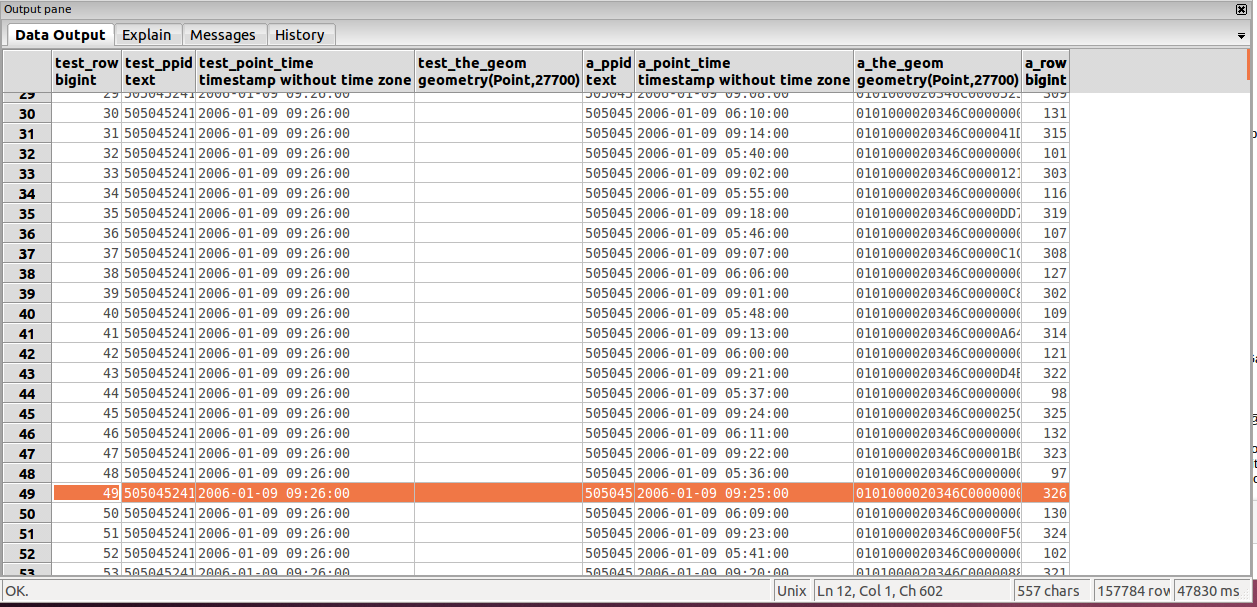Screen dimensions: 1257x607
Task: Open the Messages tab
Action: 223,35
